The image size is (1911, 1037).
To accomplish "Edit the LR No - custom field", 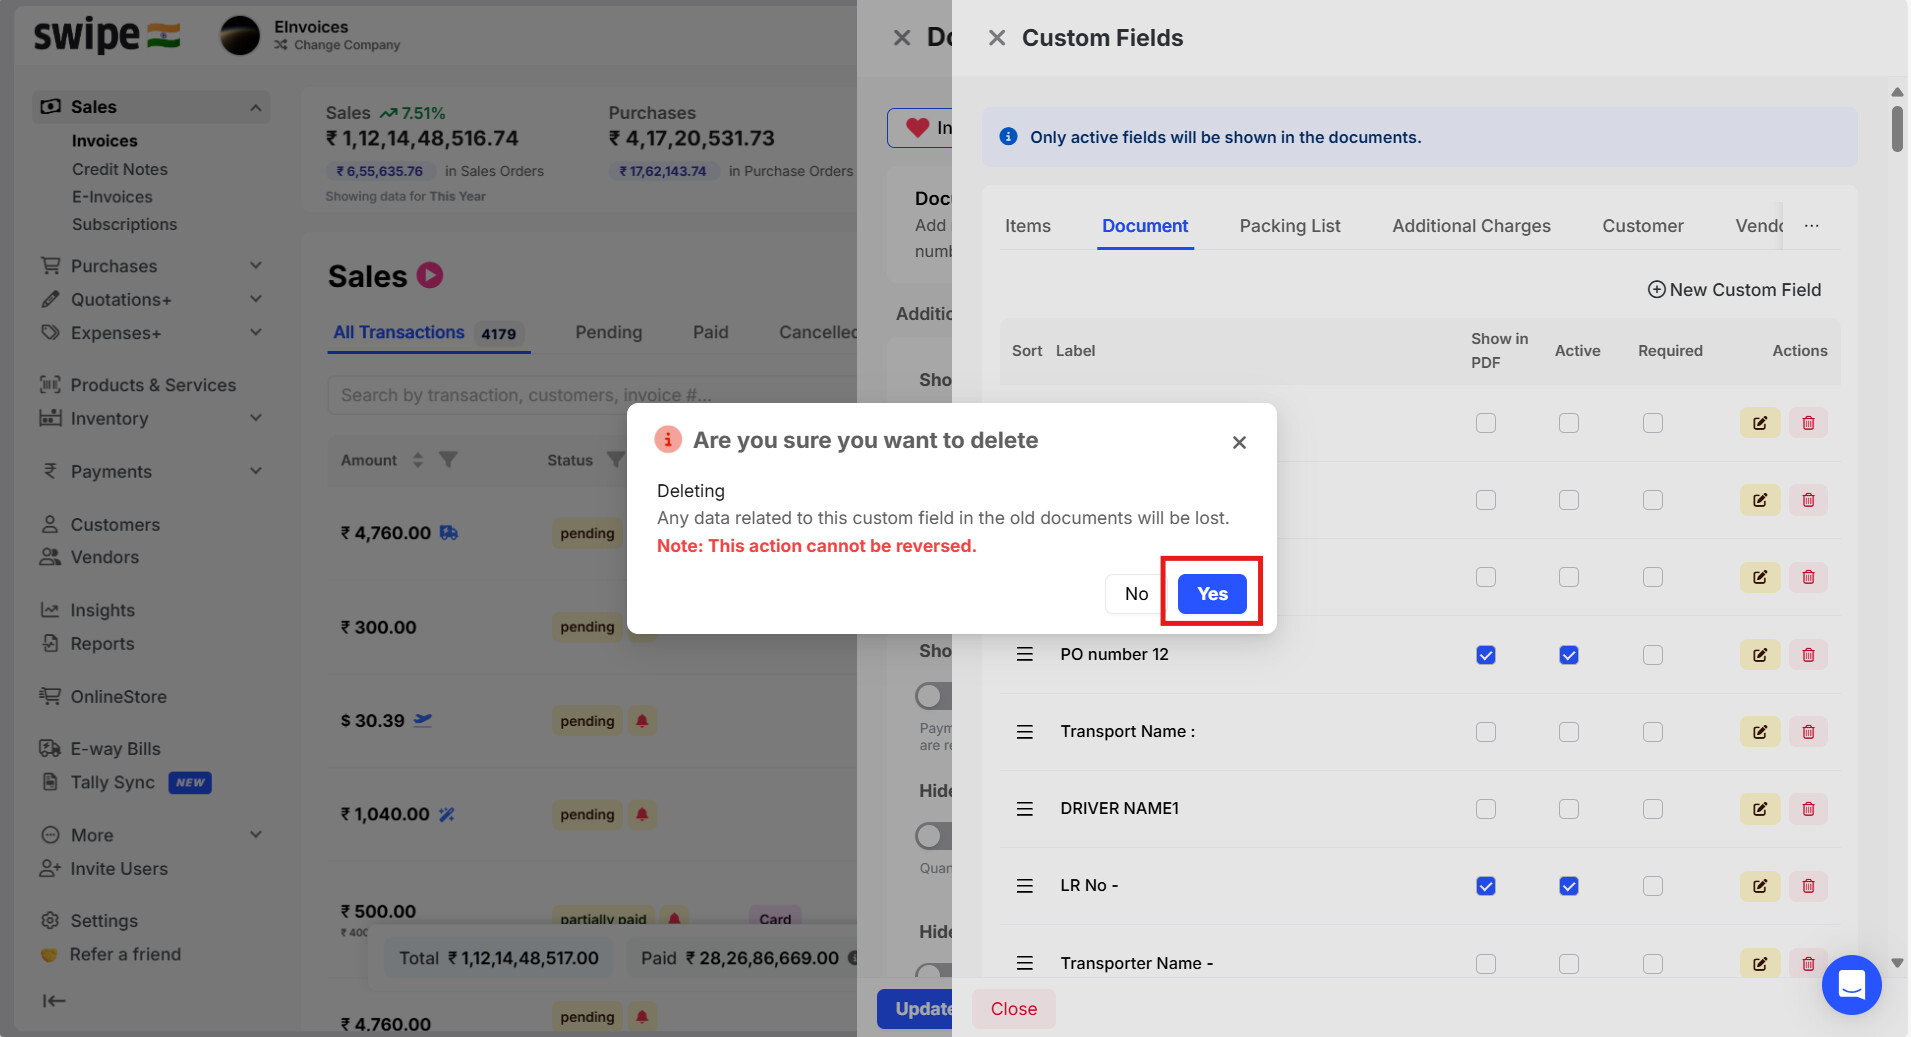I will (1759, 886).
